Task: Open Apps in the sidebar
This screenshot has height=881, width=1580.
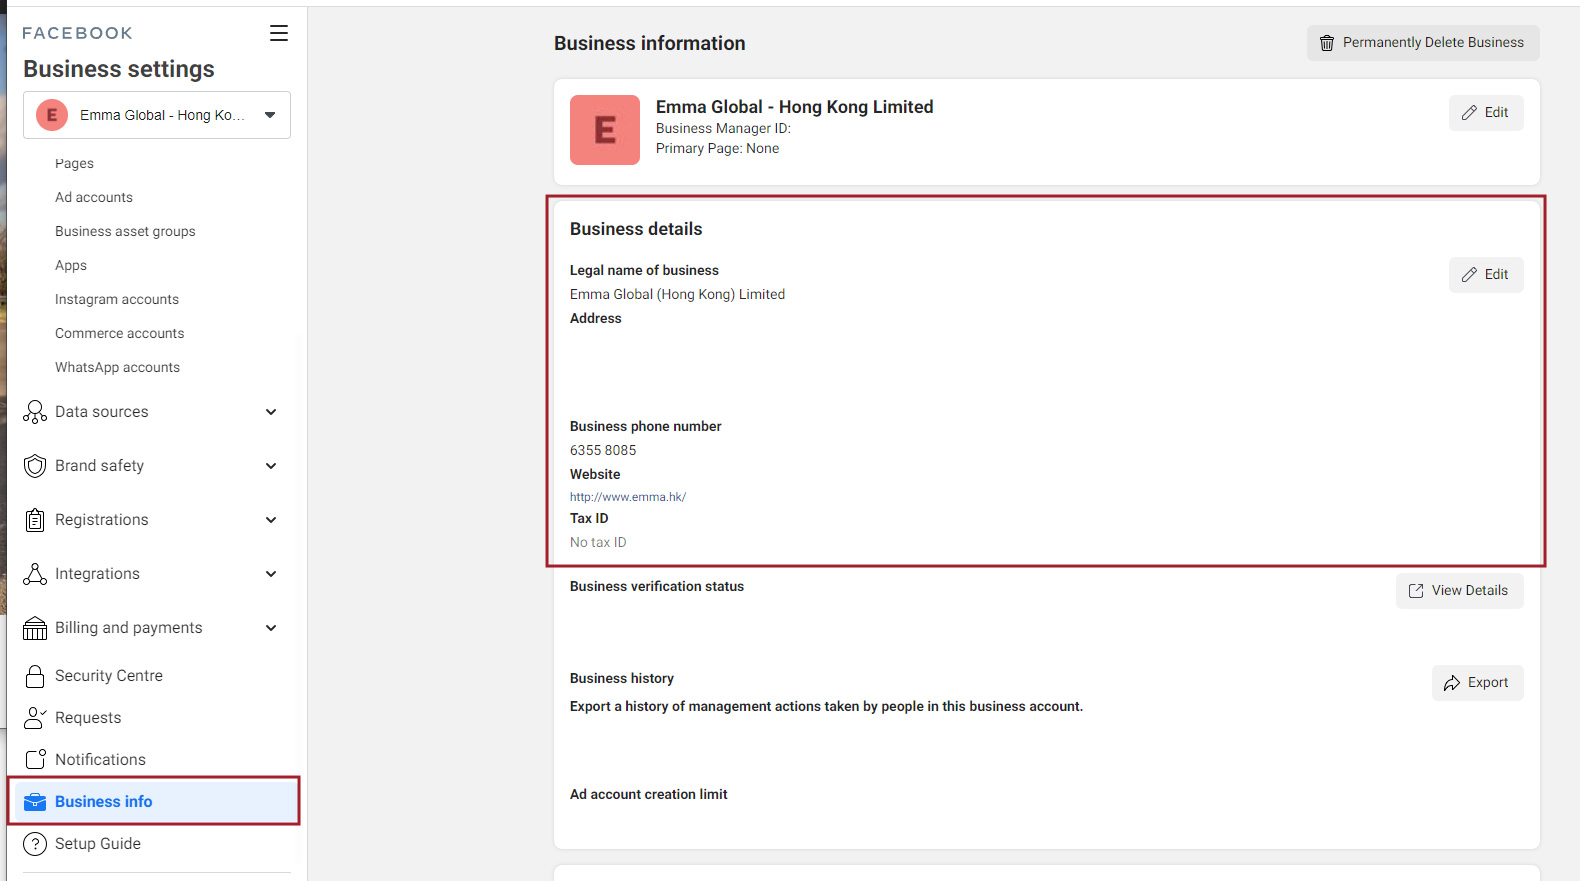Action: click(71, 265)
